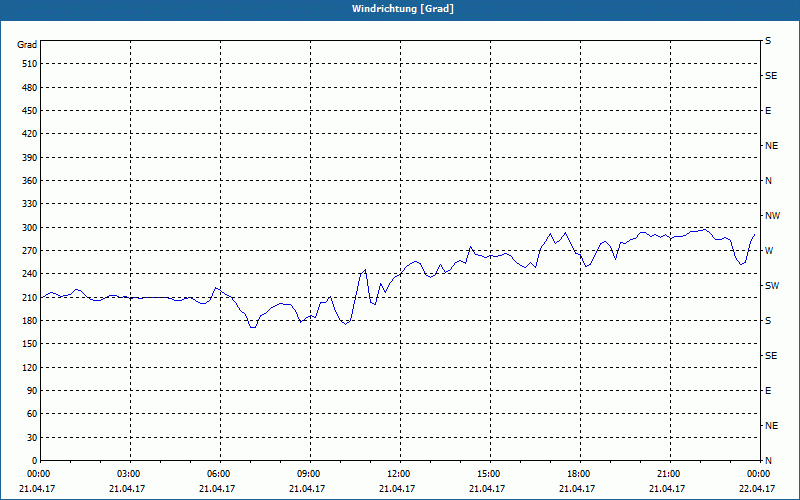Click the 150 y-axis label

click(x=30, y=344)
